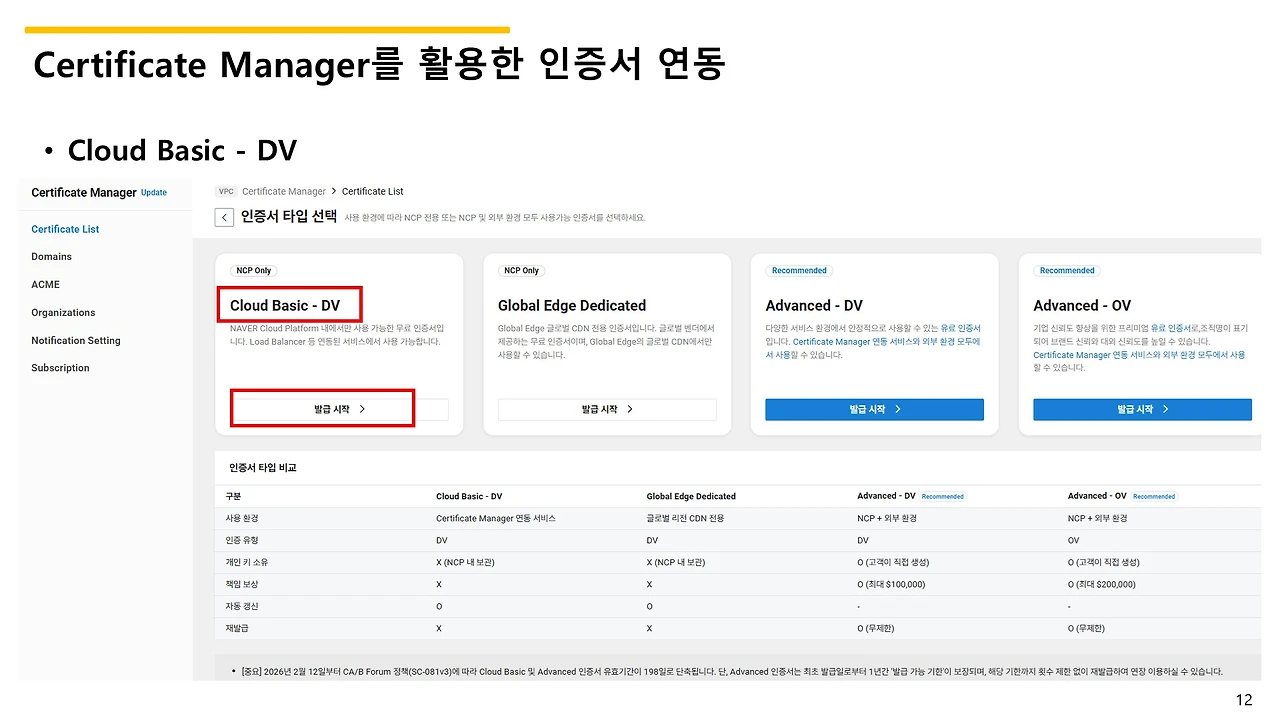The width and height of the screenshot is (1280, 720).
Task: Click the 유료 인증서 link in Advanced - OV card
Action: (1171, 328)
